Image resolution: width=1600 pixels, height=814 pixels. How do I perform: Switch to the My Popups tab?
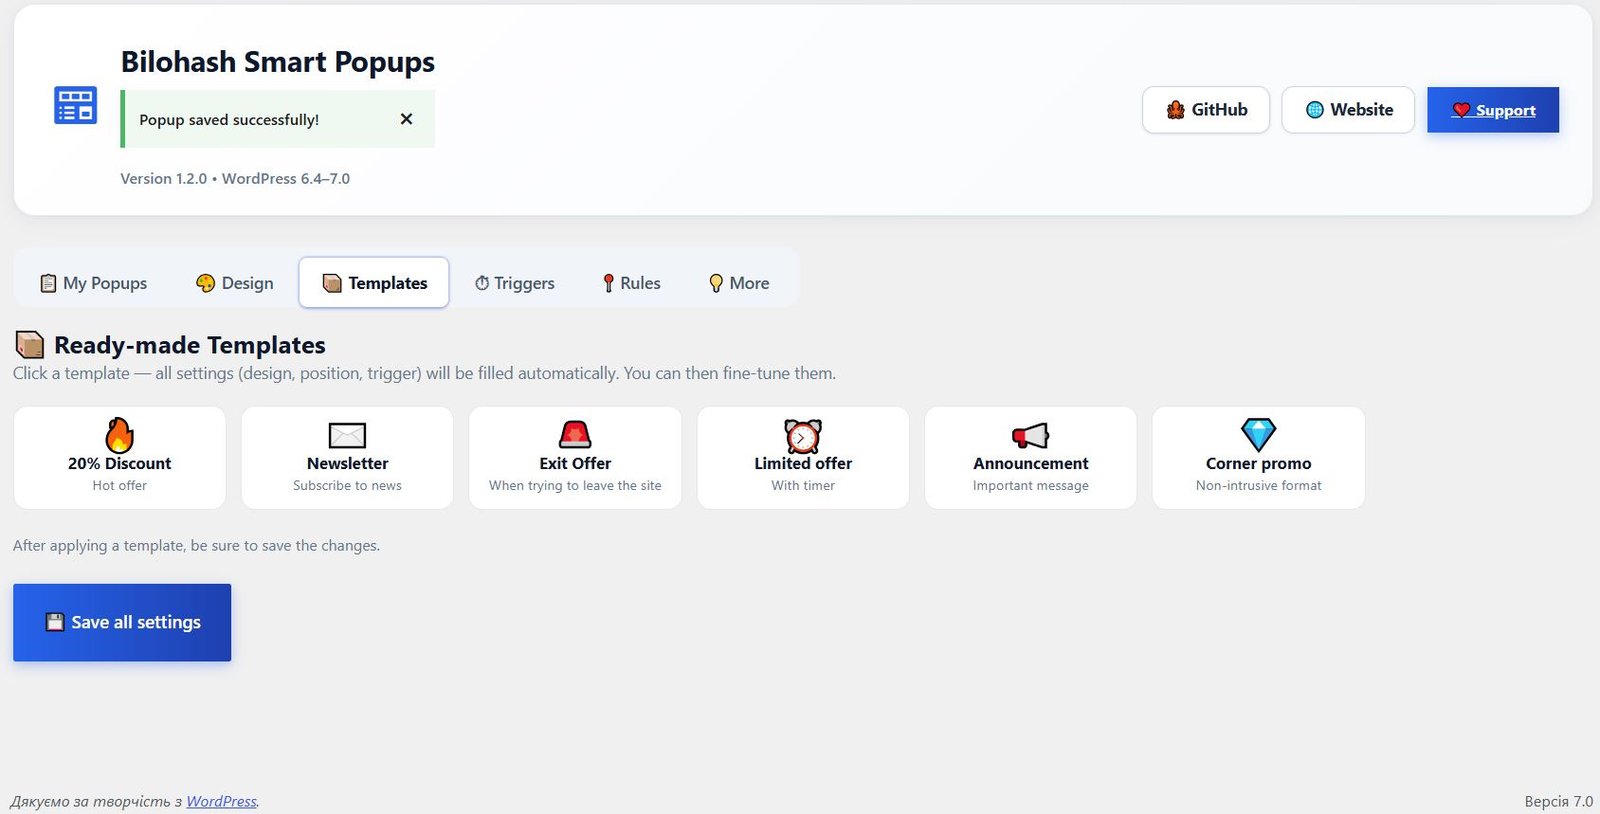(x=93, y=283)
